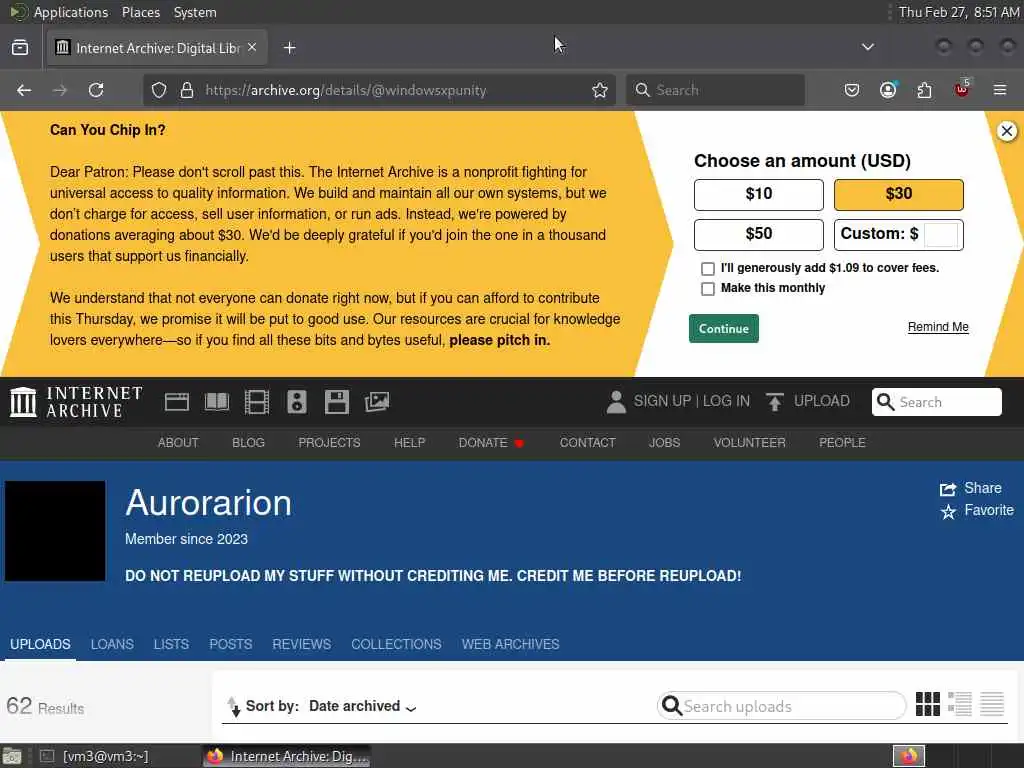Viewport: 1024px width, 768px height.
Task: Open the Software floppy disk icon
Action: tap(336, 402)
